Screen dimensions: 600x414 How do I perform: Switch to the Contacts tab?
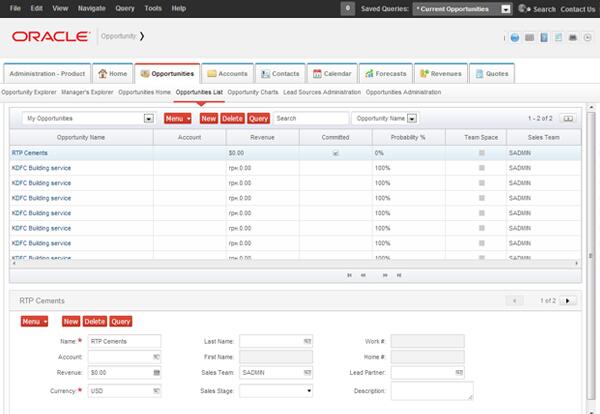[x=280, y=73]
